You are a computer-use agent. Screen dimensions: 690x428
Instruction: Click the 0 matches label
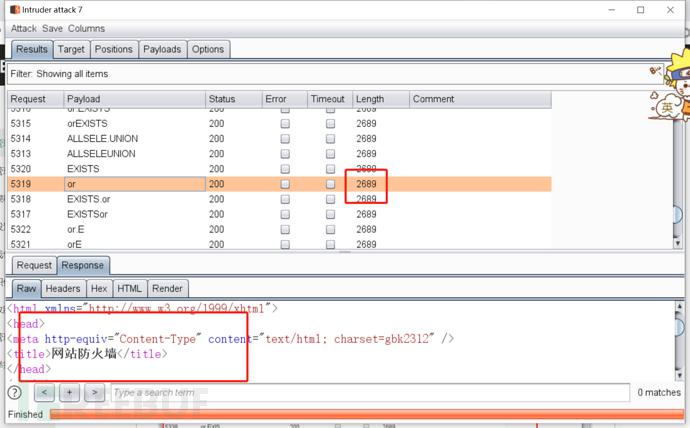coord(659,392)
